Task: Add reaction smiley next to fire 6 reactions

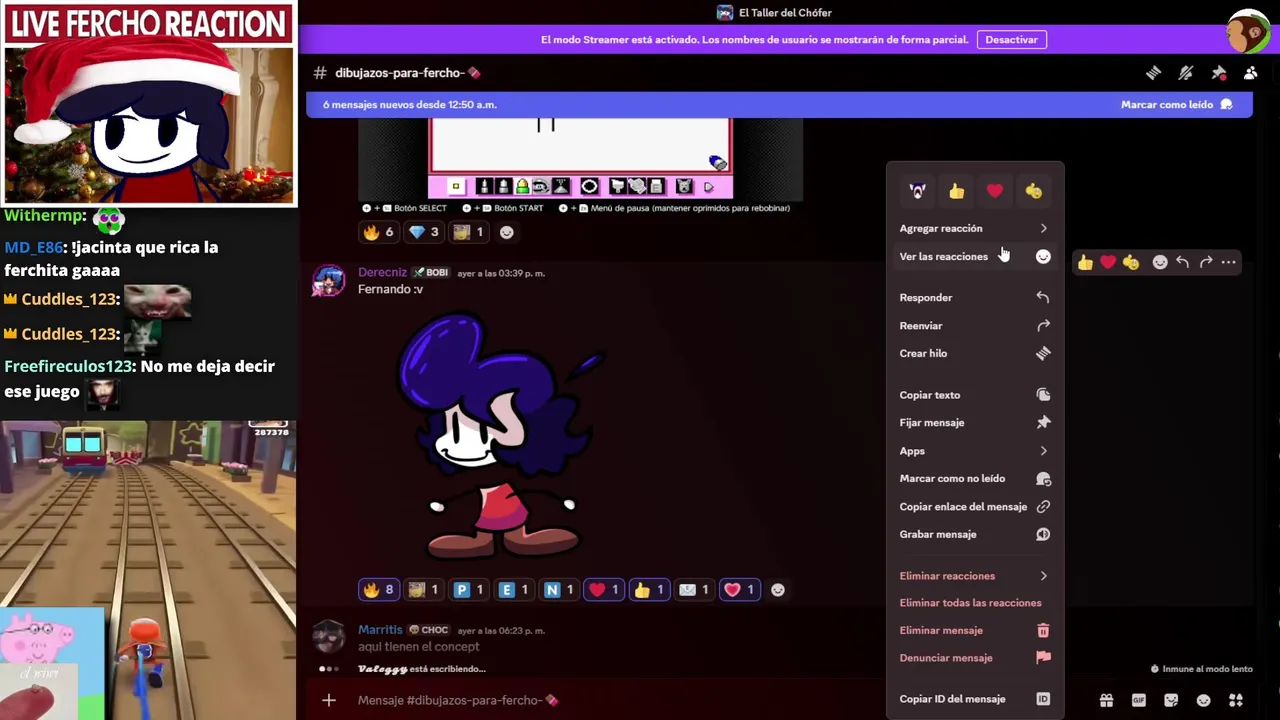Action: coord(506,232)
